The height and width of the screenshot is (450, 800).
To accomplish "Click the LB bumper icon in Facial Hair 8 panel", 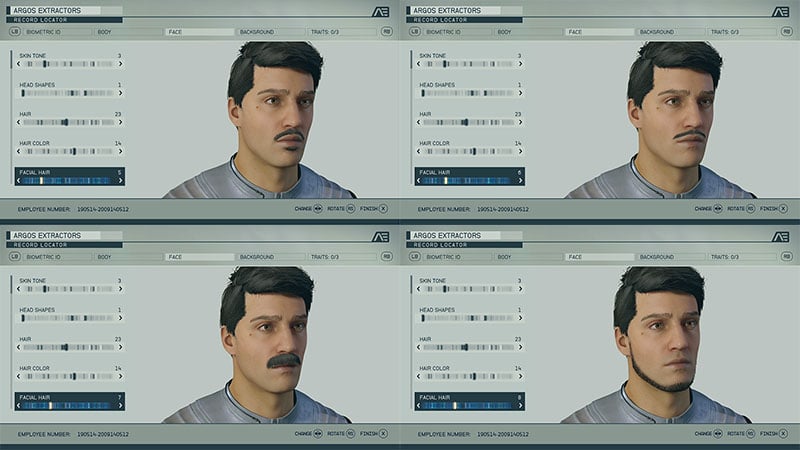I will pos(414,257).
